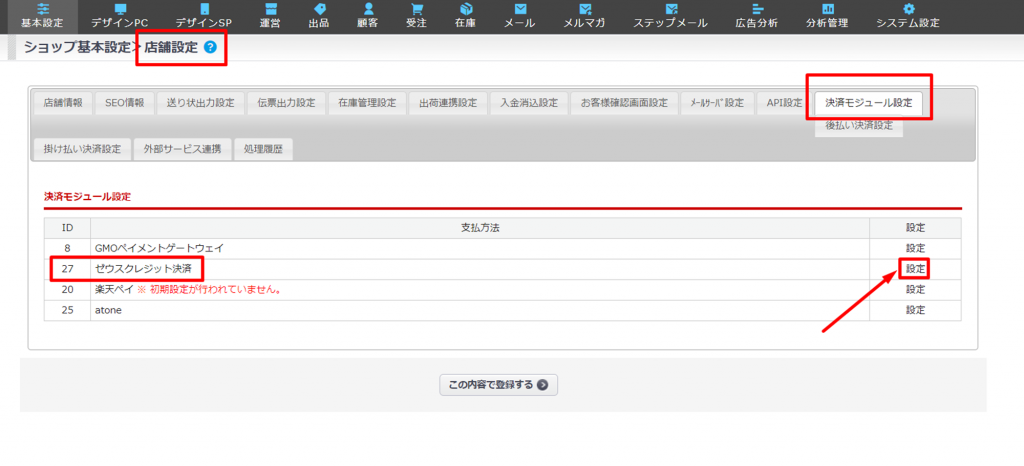
Task: Select the 決済モジュール設定 tab
Action: [x=869, y=103]
